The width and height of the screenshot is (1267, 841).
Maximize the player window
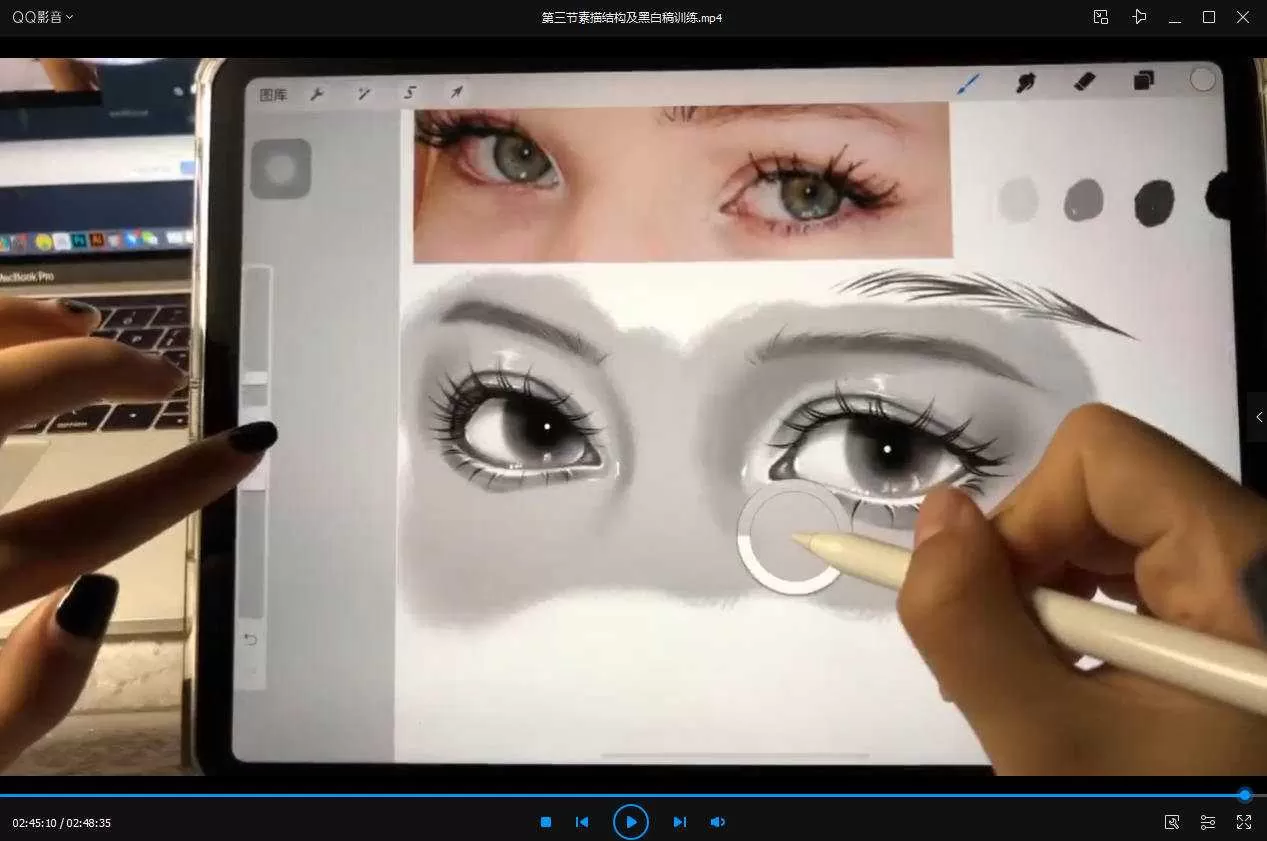[1209, 17]
